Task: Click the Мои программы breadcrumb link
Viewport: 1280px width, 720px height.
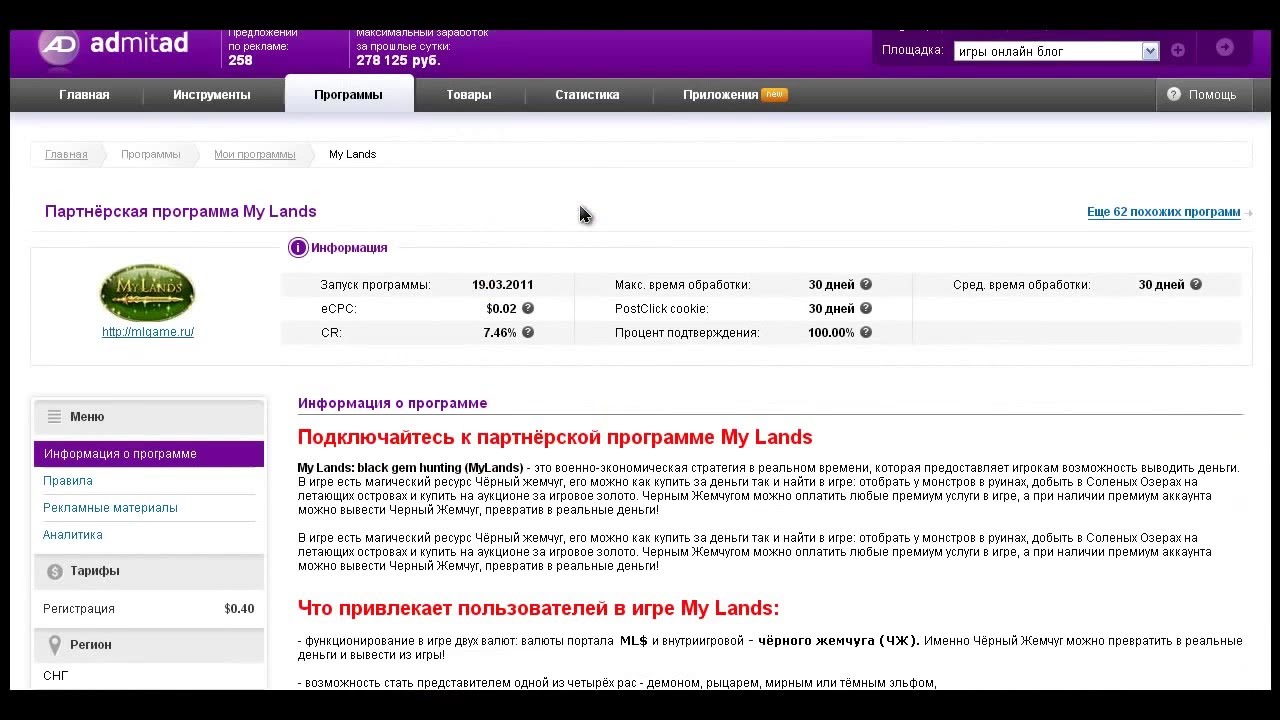Action: coord(255,155)
